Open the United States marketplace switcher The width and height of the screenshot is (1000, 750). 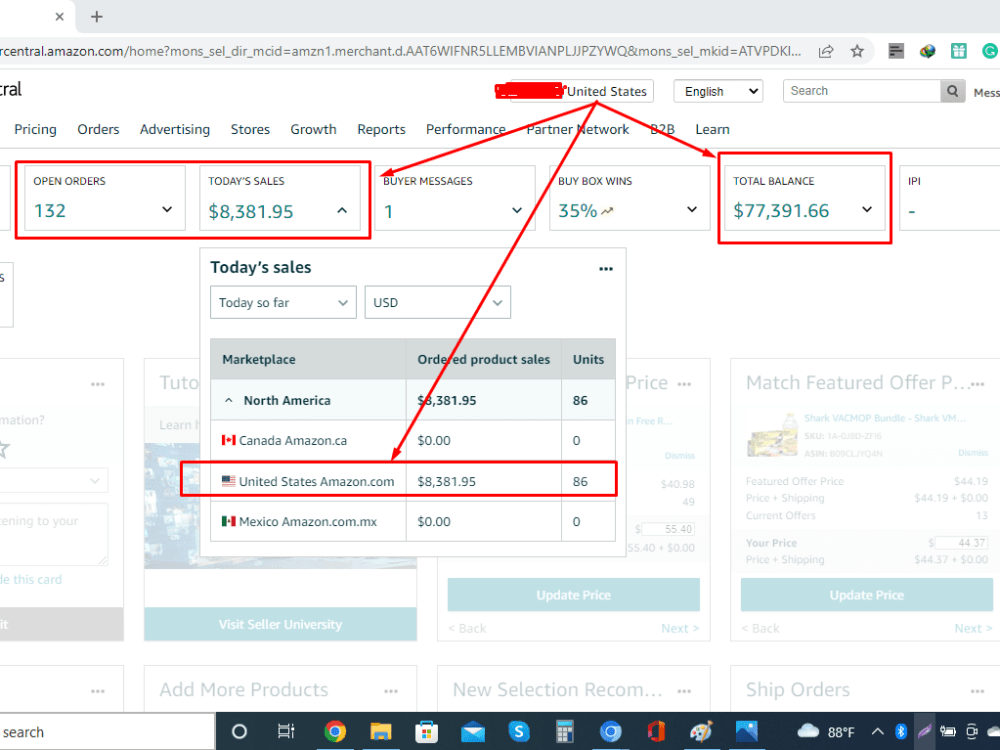click(607, 91)
